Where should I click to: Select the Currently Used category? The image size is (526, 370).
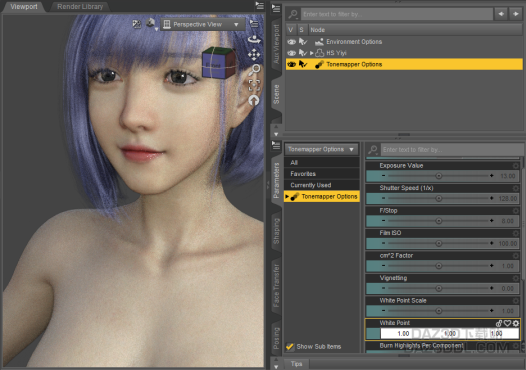pyautogui.click(x=322, y=185)
